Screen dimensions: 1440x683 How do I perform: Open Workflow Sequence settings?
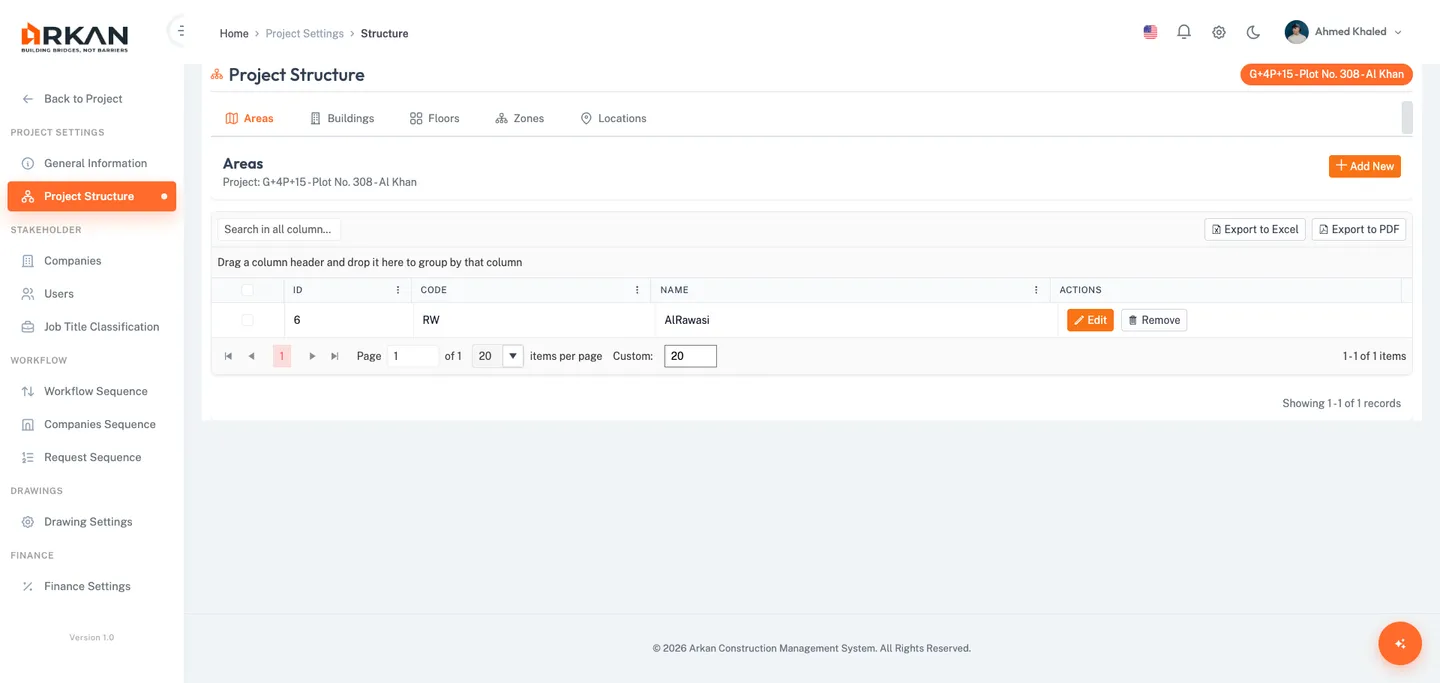click(95, 390)
